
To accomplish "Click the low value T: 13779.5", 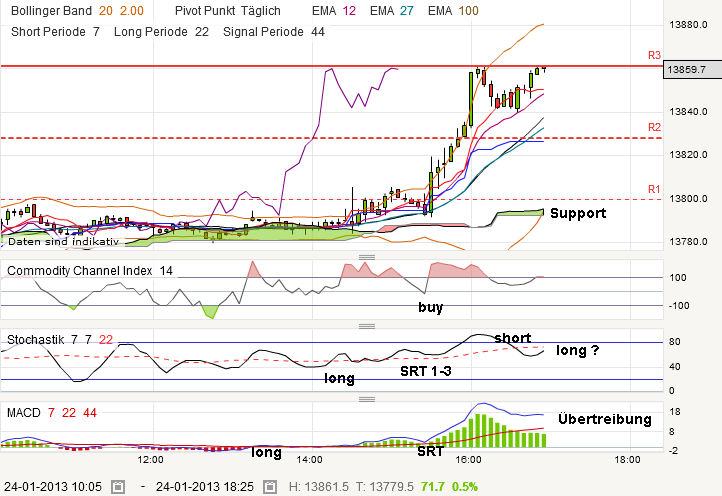I will click(x=384, y=486).
